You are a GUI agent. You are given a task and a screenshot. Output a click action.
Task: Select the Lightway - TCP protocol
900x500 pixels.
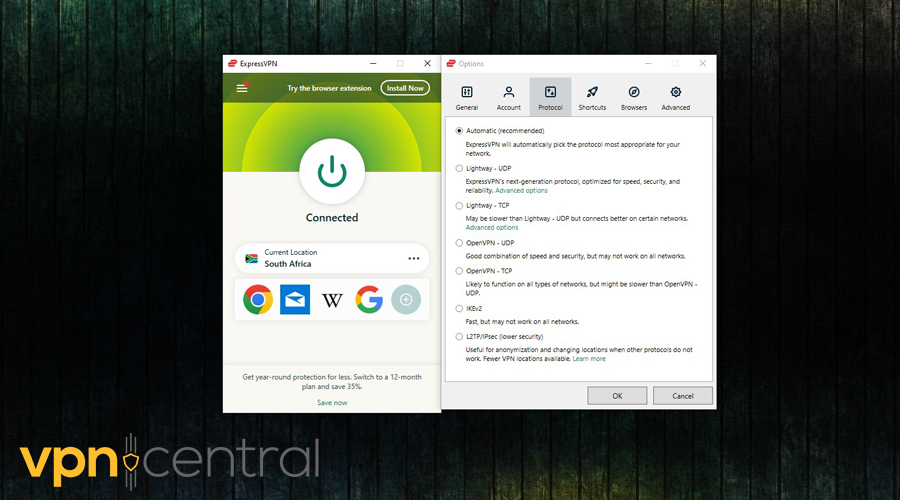pyautogui.click(x=459, y=206)
